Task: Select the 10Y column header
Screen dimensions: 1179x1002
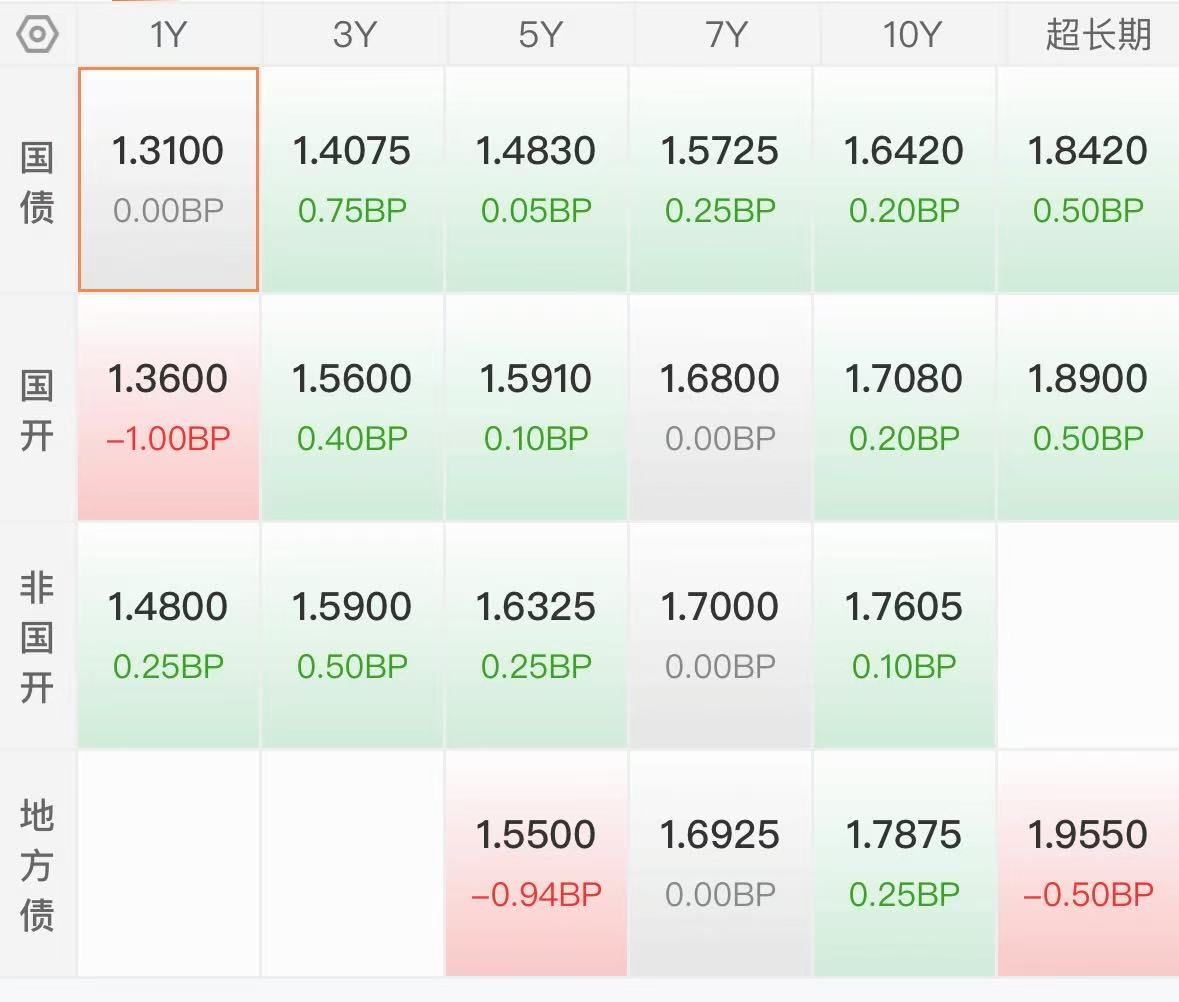Action: 911,35
